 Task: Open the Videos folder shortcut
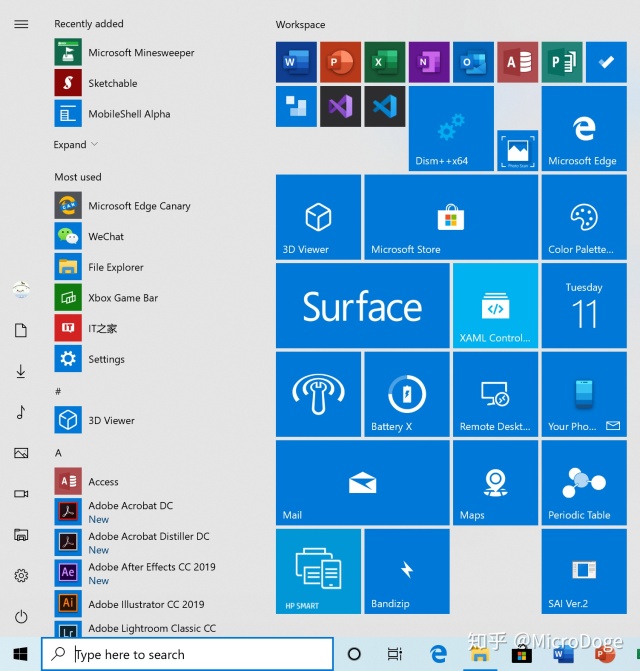click(x=21, y=494)
